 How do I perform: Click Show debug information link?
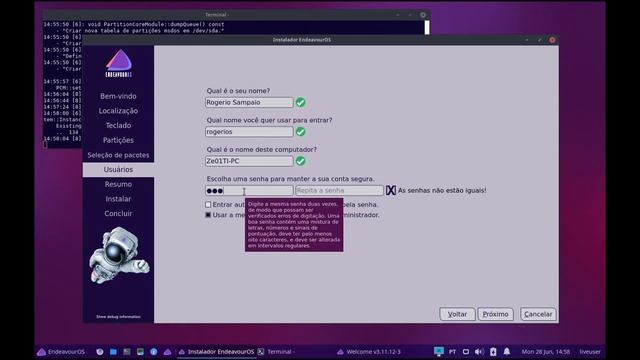(118, 317)
